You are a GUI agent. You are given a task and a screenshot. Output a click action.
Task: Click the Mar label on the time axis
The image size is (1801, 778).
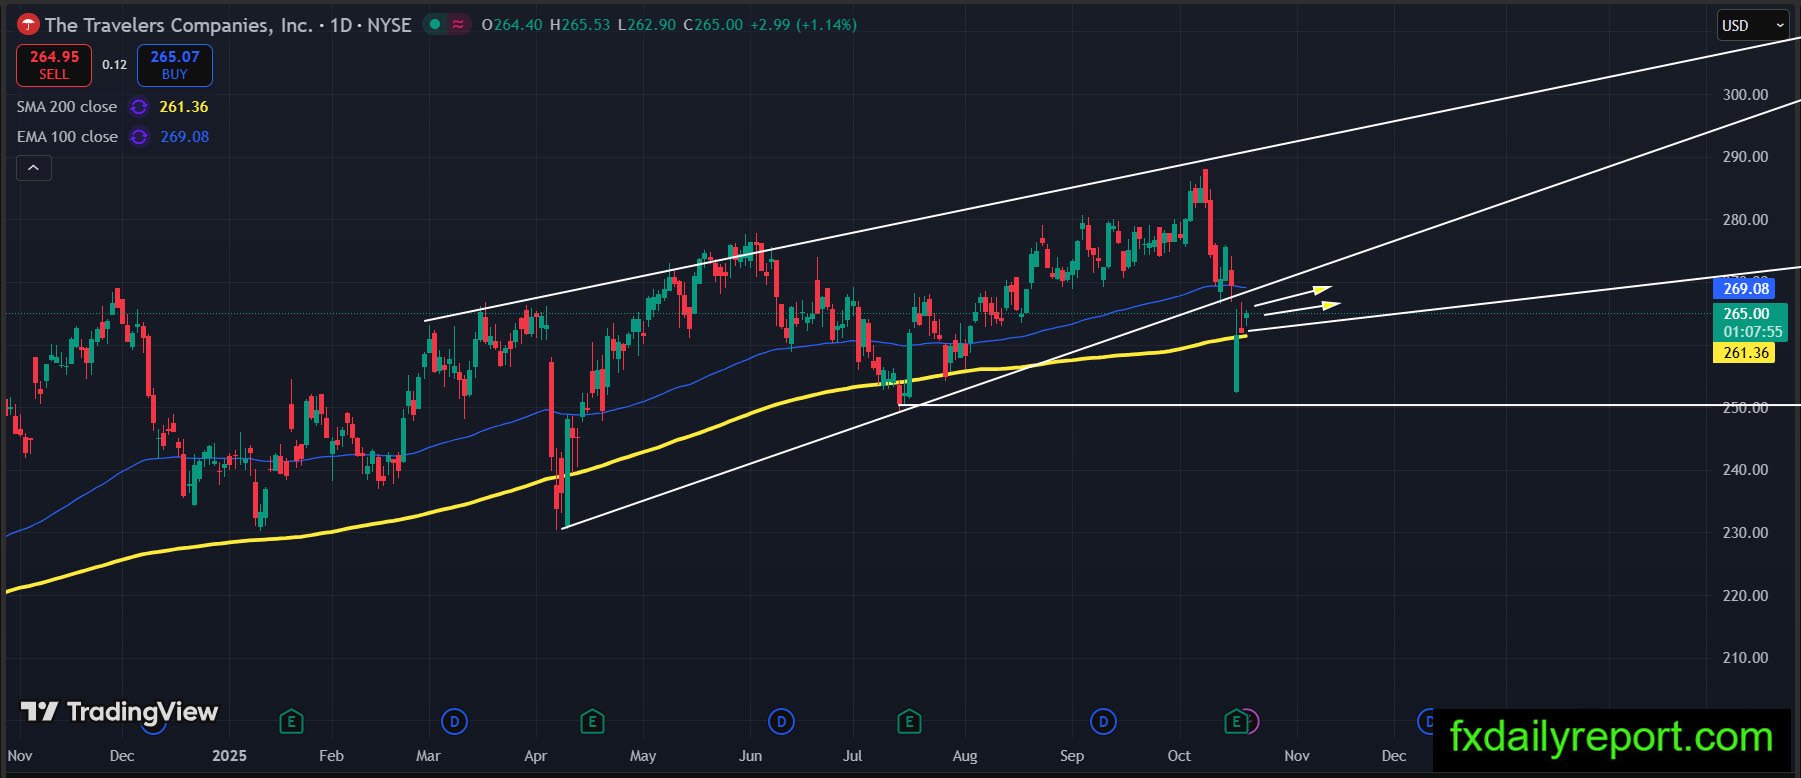tap(428, 756)
